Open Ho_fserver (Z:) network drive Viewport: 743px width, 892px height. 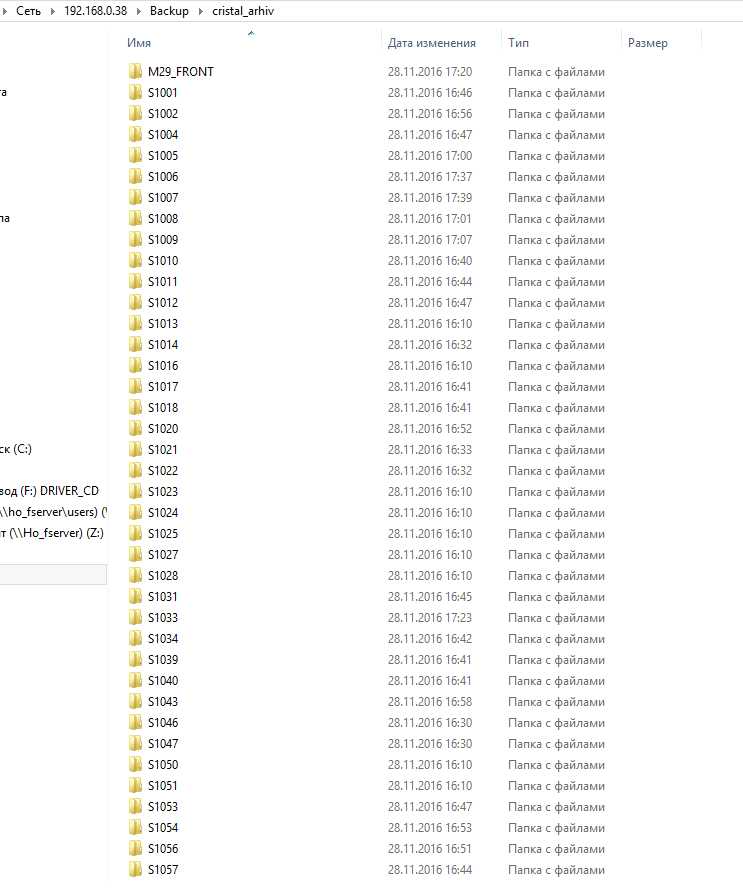(x=52, y=533)
